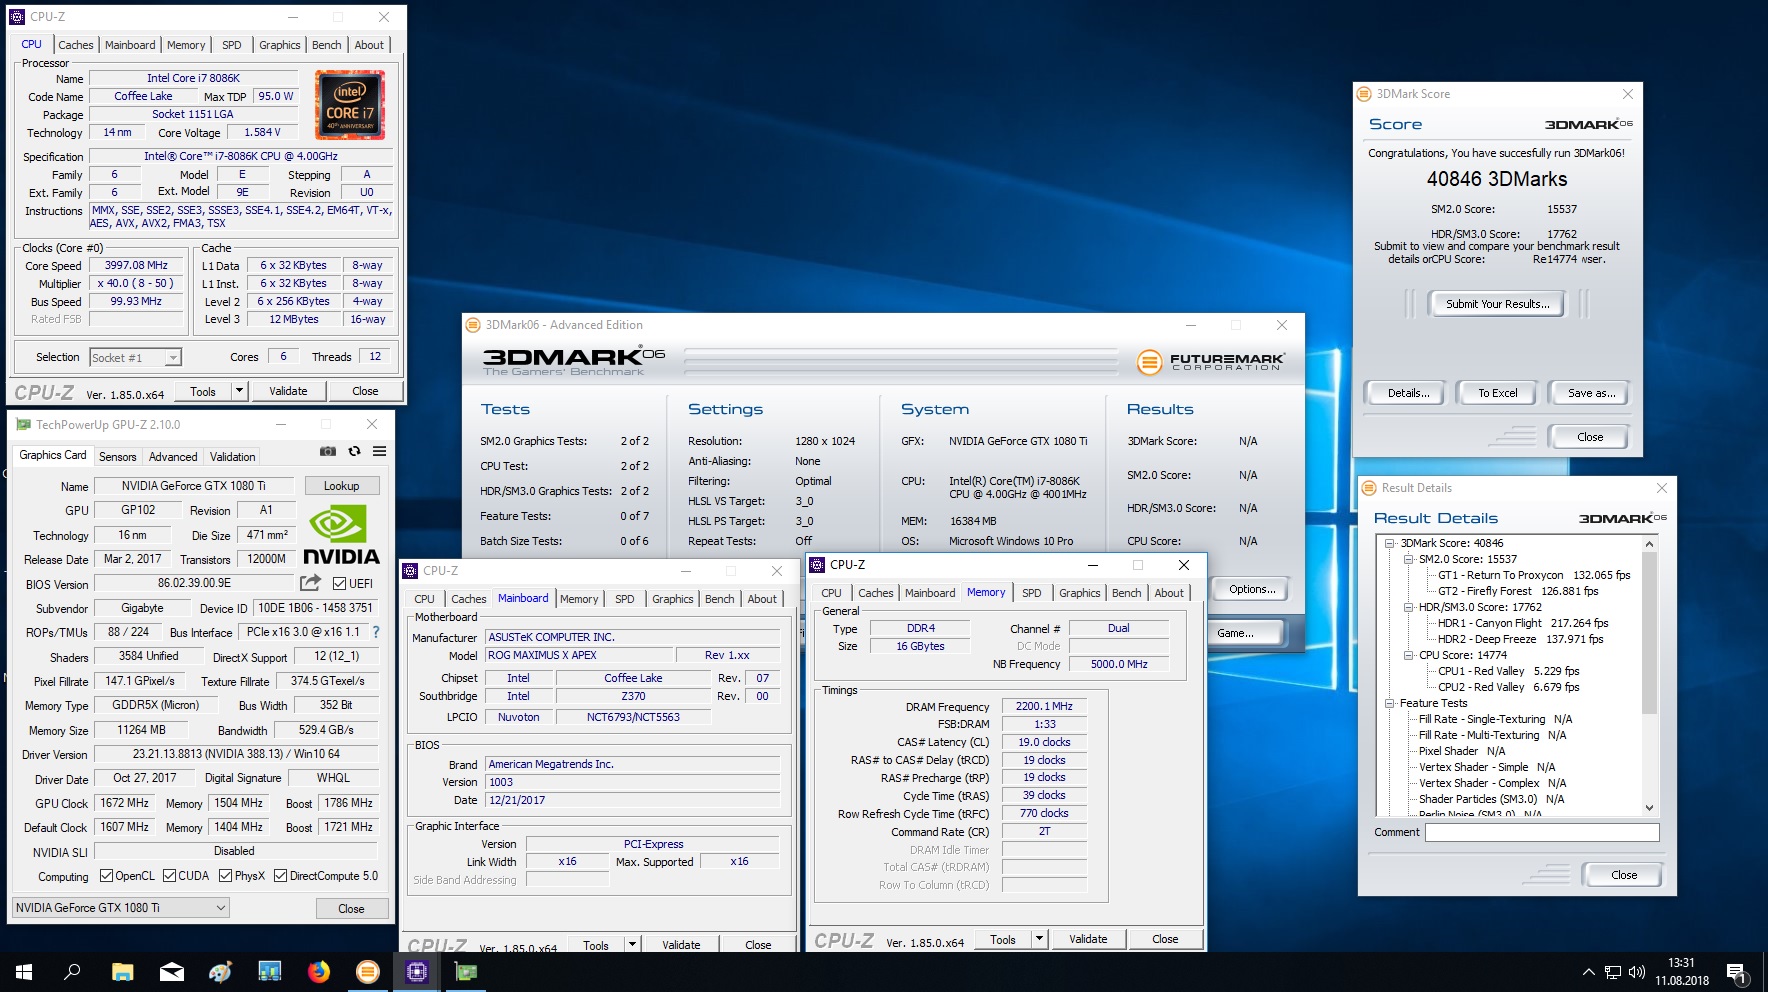Viewport: 1768px width, 992px height.
Task: Click the NVIDIA logo in GPU-Z
Action: click(340, 534)
